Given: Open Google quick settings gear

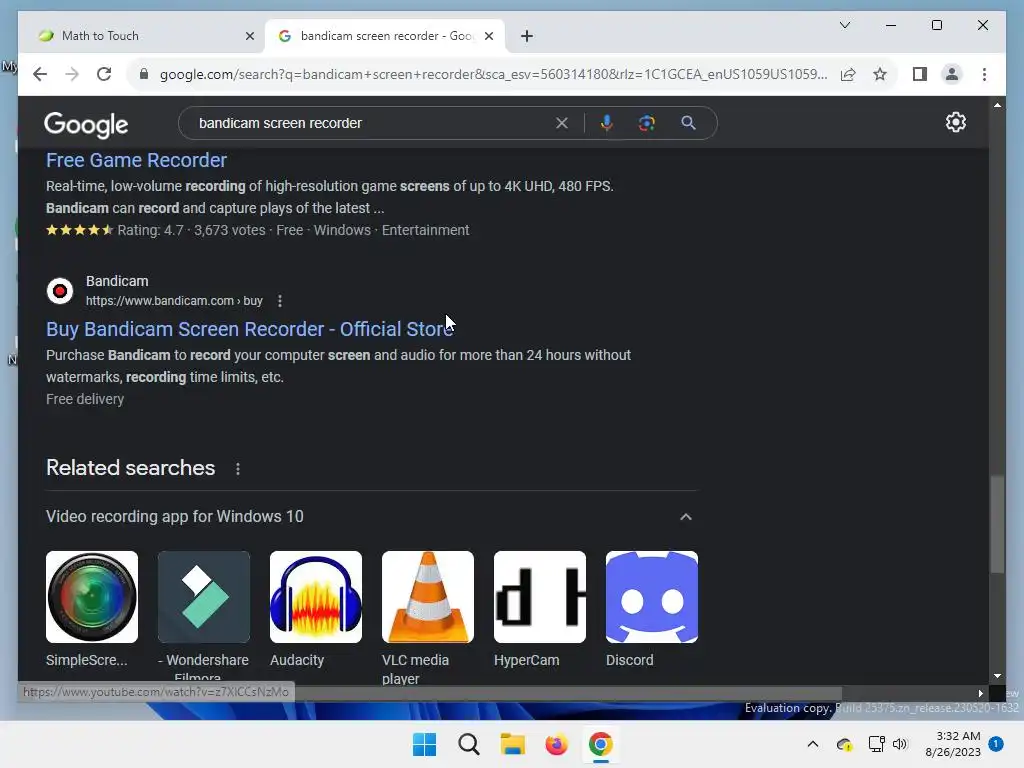Looking at the screenshot, I should [955, 122].
